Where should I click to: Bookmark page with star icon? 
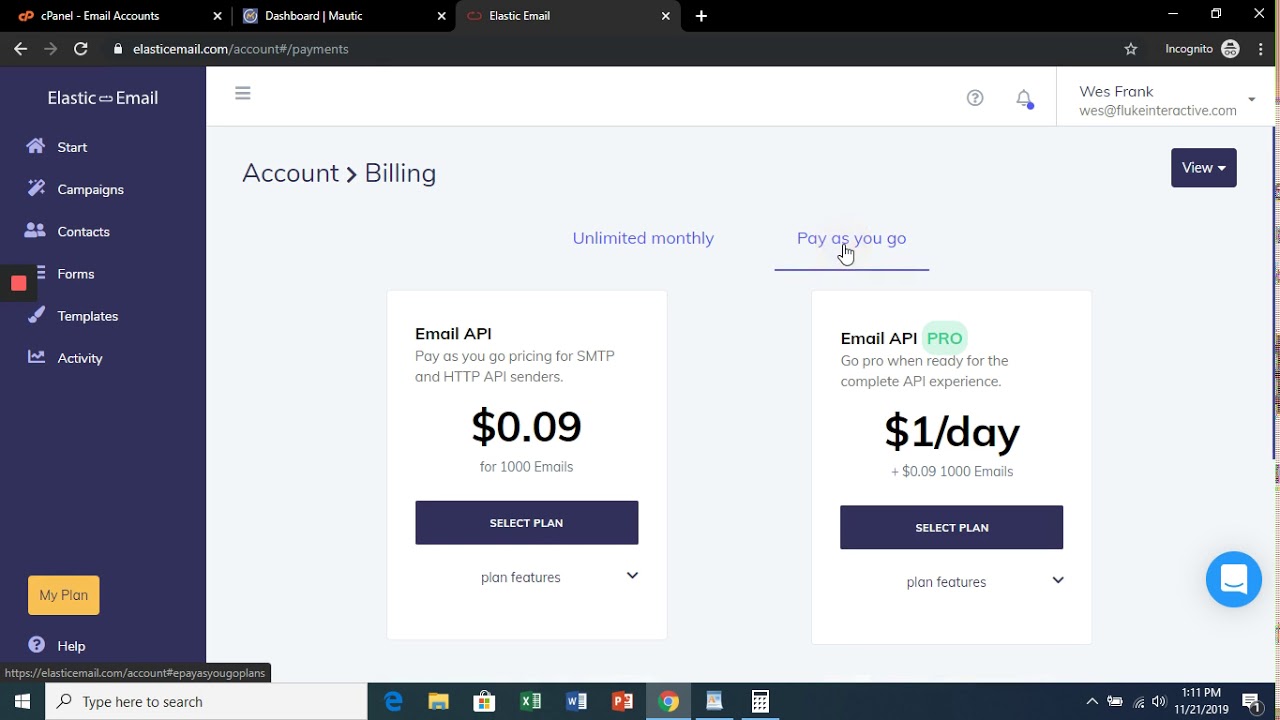pyautogui.click(x=1131, y=49)
